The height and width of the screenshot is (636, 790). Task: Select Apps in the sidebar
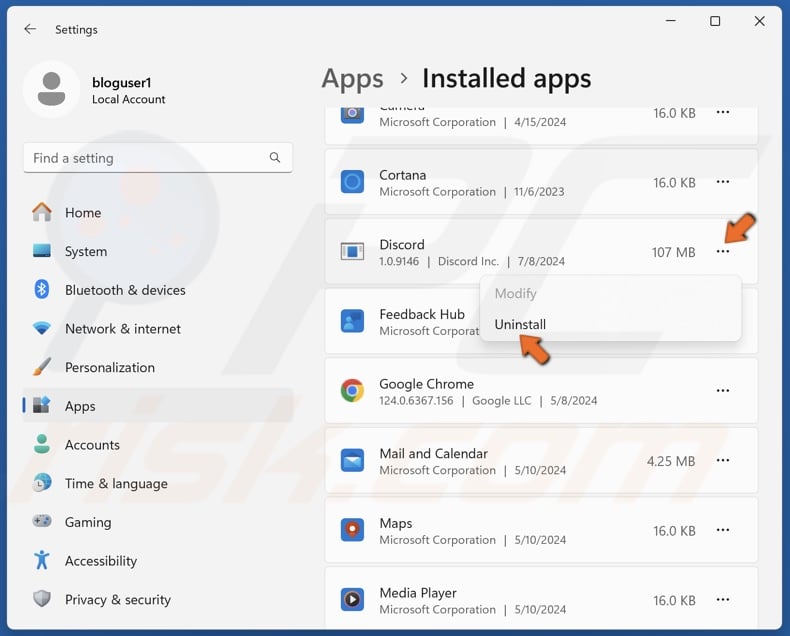tap(158, 406)
